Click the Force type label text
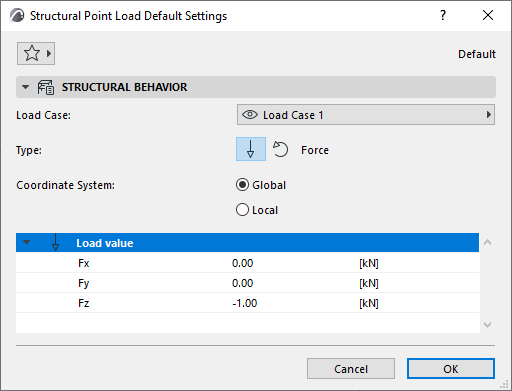The image size is (512, 391). [x=315, y=150]
